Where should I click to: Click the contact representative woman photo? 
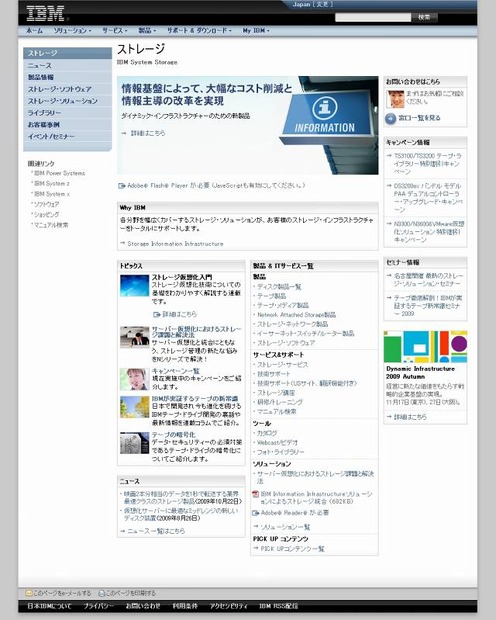point(395,99)
